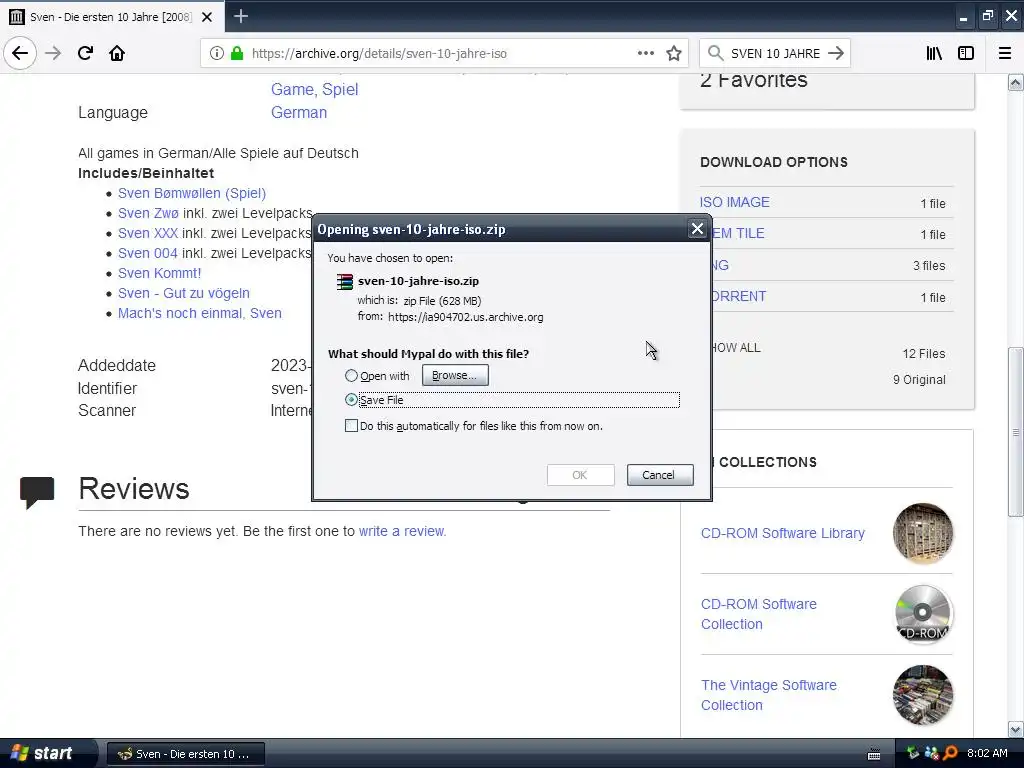Click the orange magnifier tray icon

950,753
